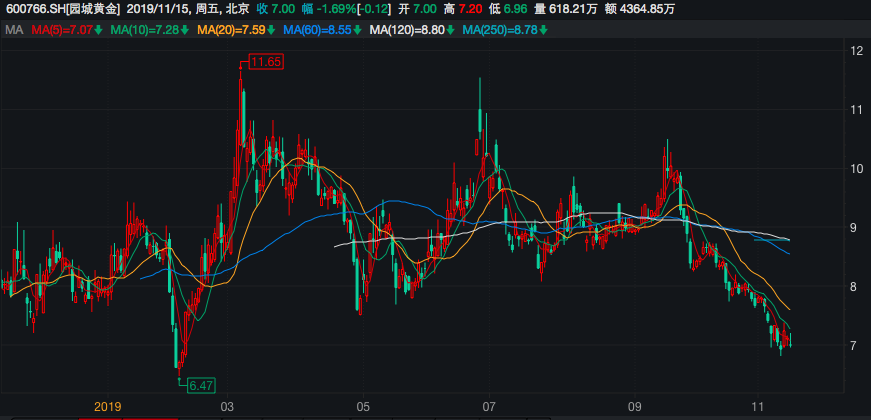871x420 pixels.
Task: Click the MA(250) legend entry
Action: point(498,30)
